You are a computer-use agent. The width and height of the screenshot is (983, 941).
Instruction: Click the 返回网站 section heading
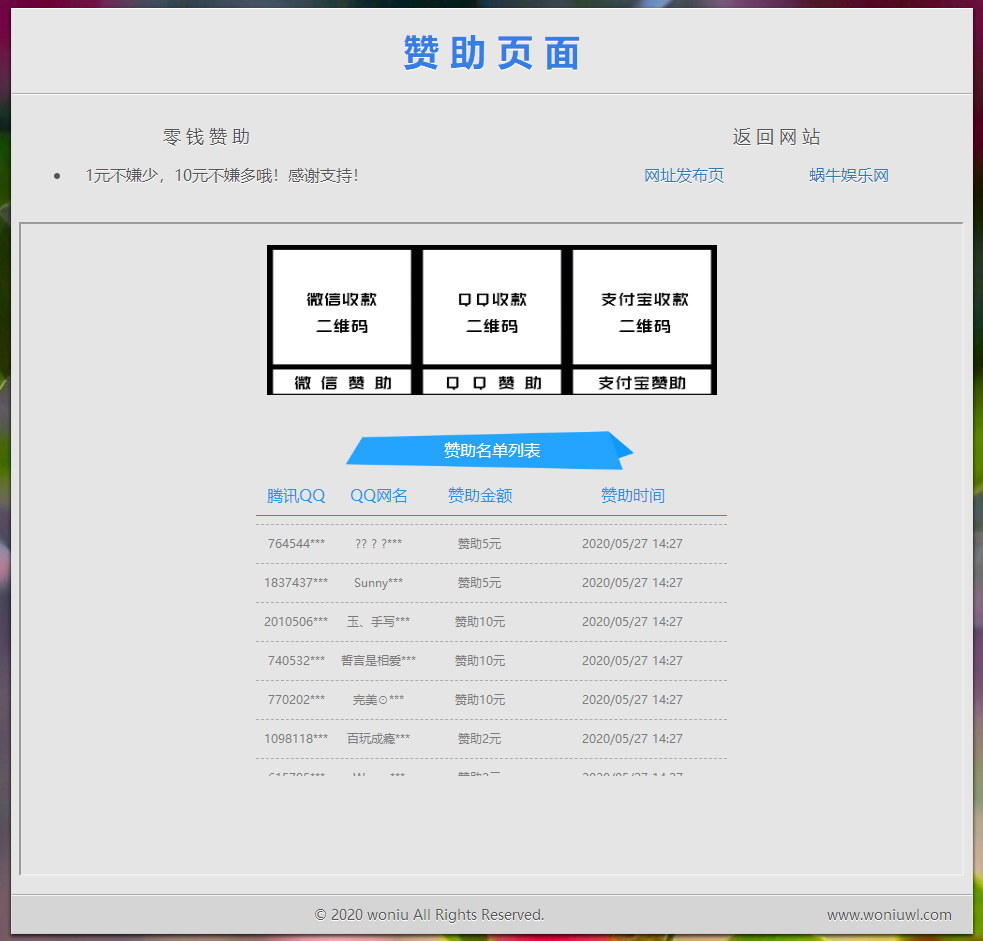point(777,136)
